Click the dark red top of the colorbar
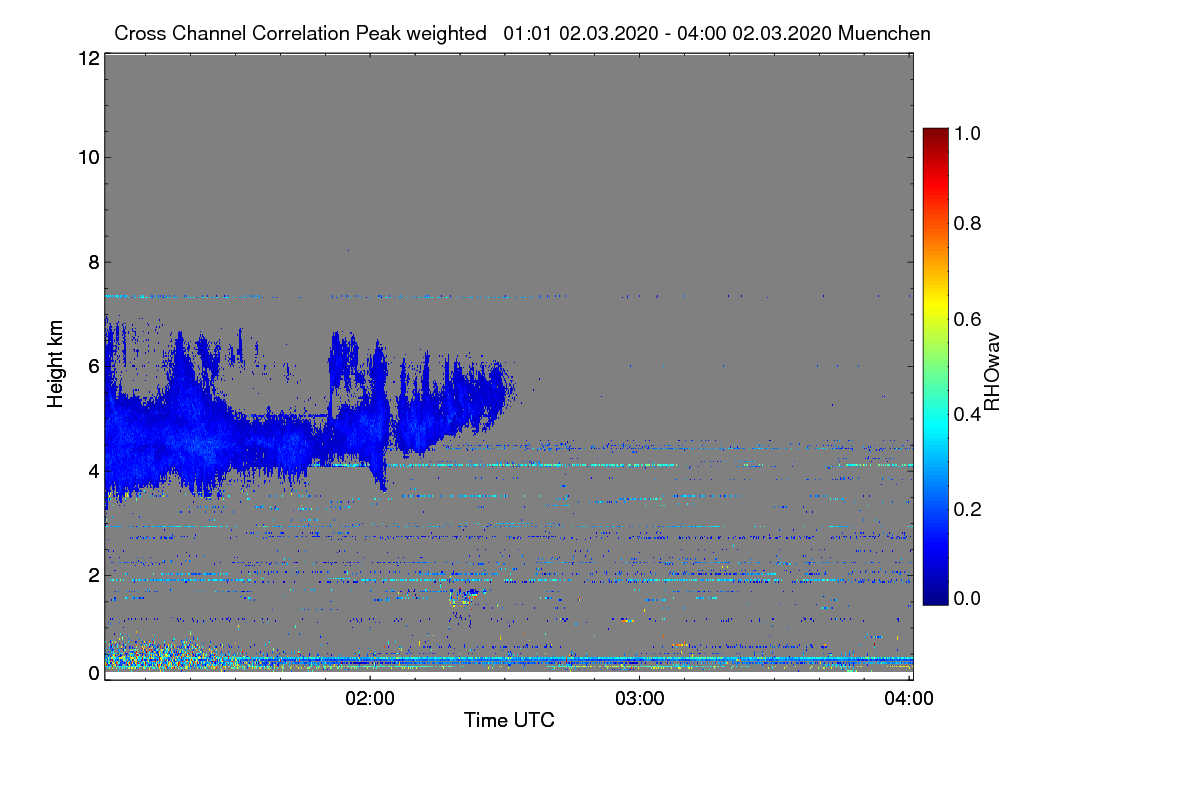This screenshot has width=1200, height=800. (934, 135)
